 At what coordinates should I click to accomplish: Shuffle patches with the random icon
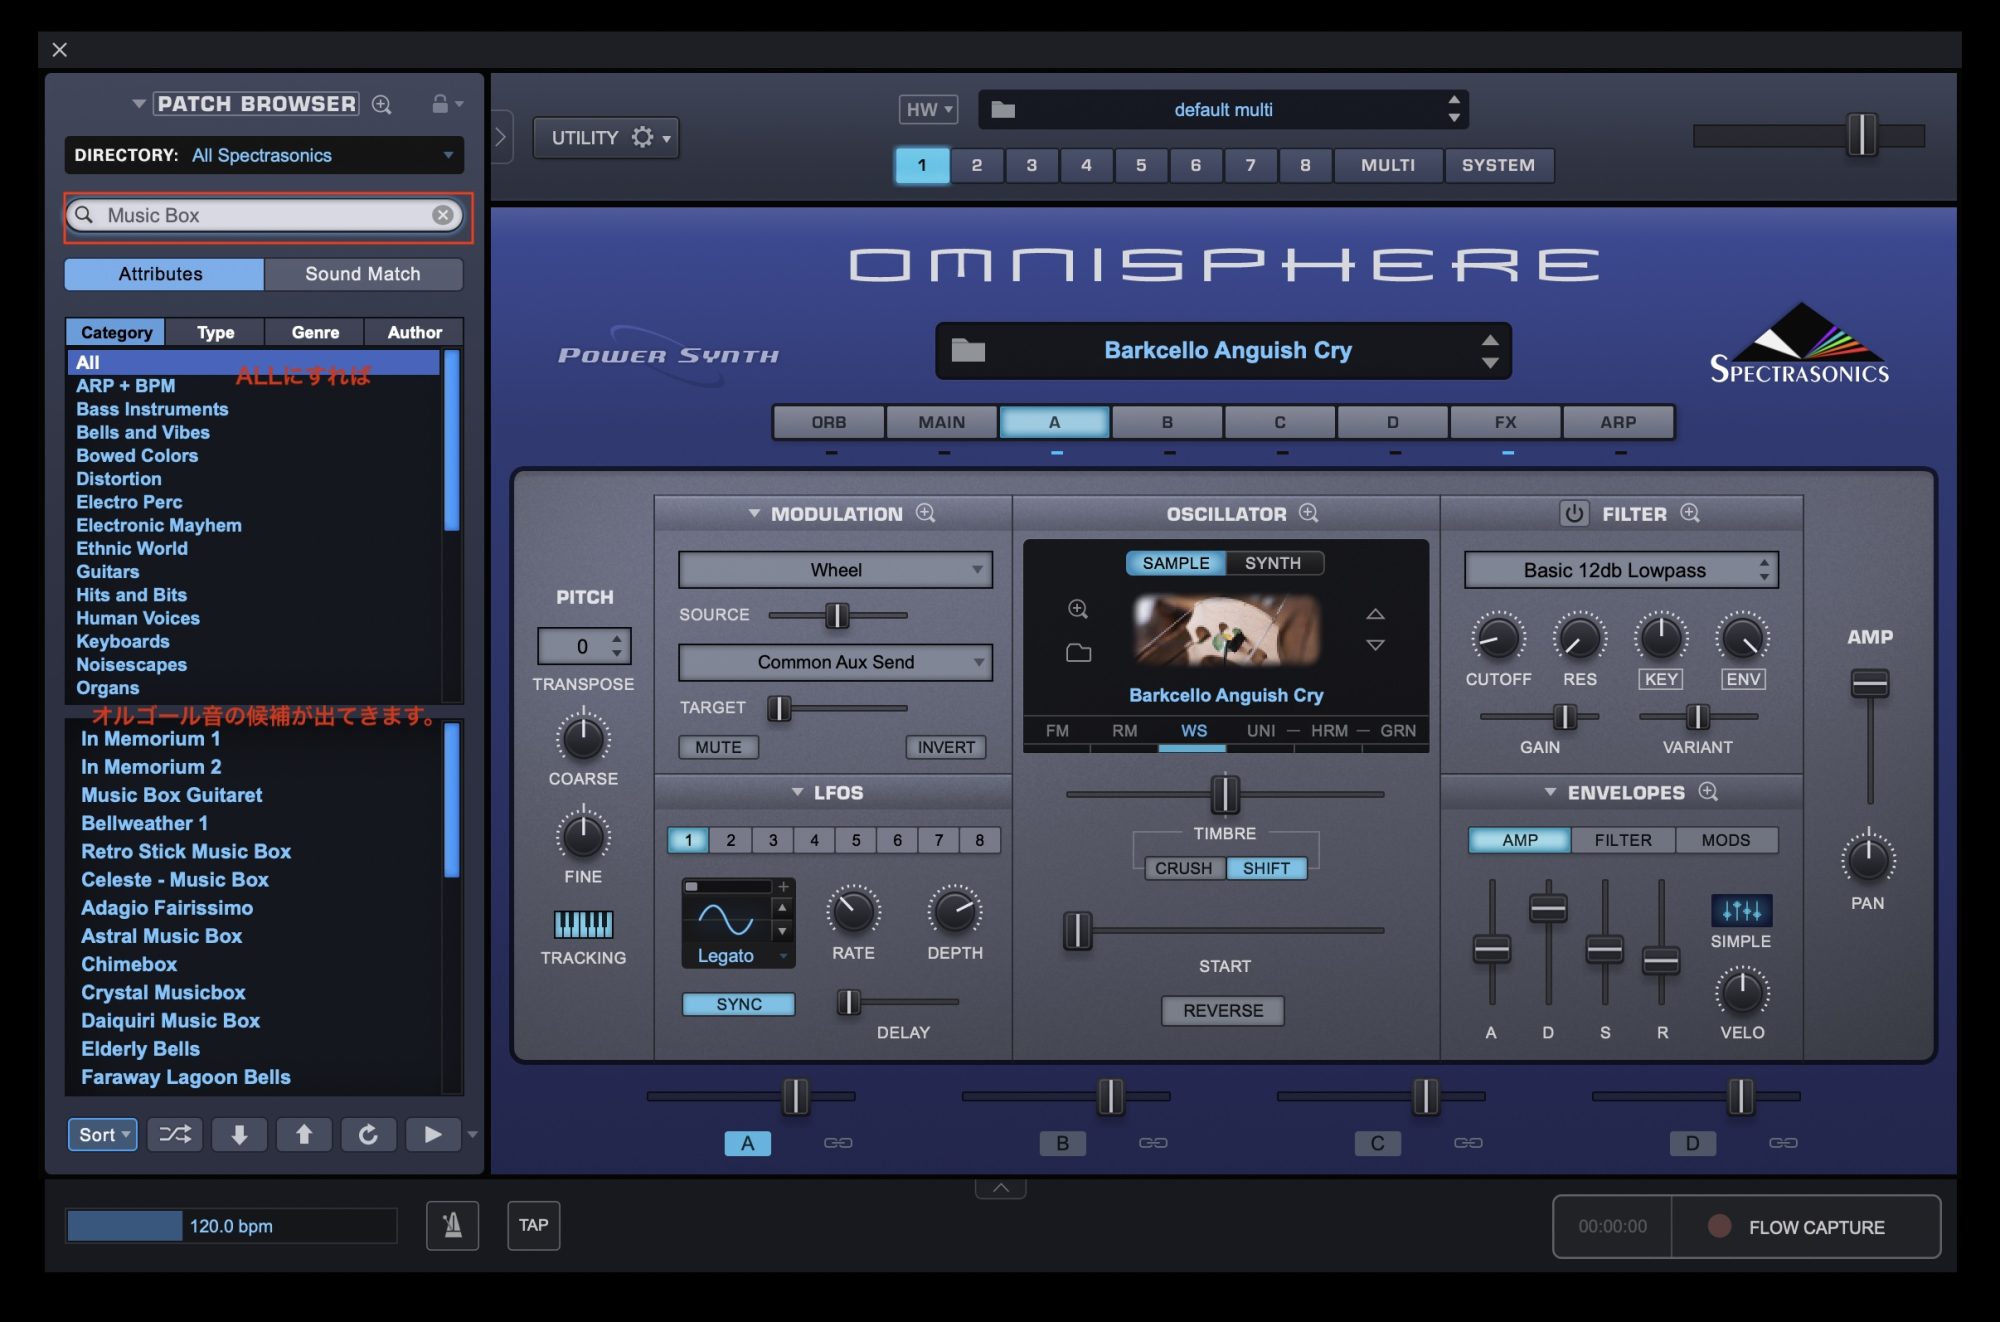click(175, 1134)
